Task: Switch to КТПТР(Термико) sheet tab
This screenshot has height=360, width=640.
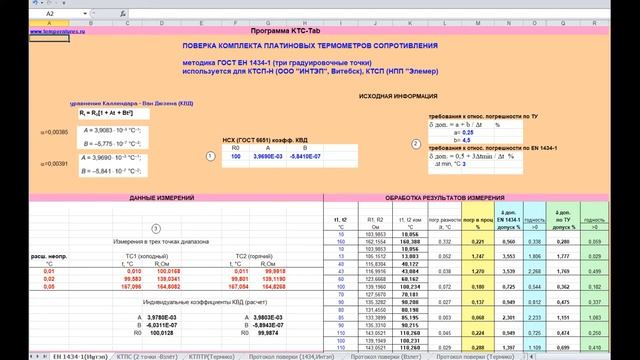Action: (x=211, y=356)
